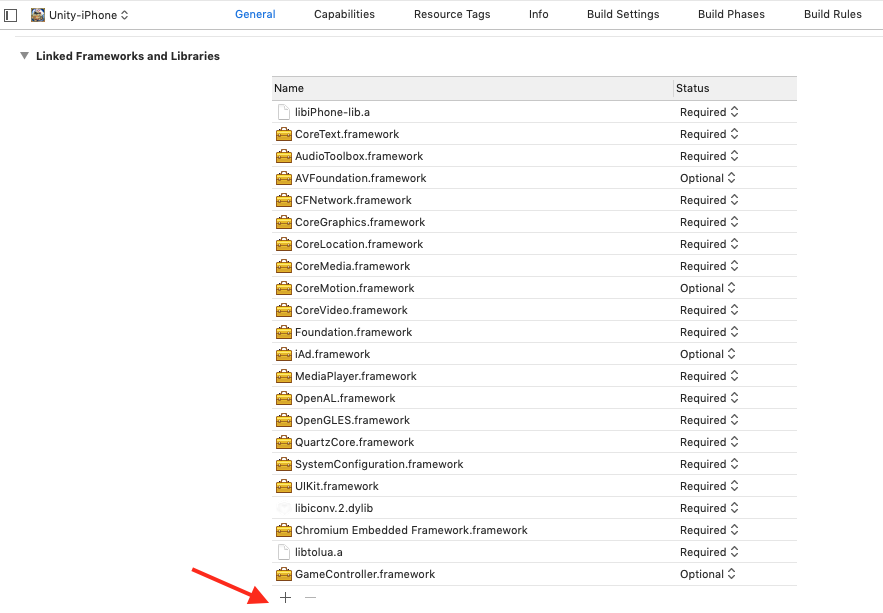This screenshot has height=613, width=883.
Task: Click the Chromium Embedded Framework toolbox icon
Action: click(284, 530)
